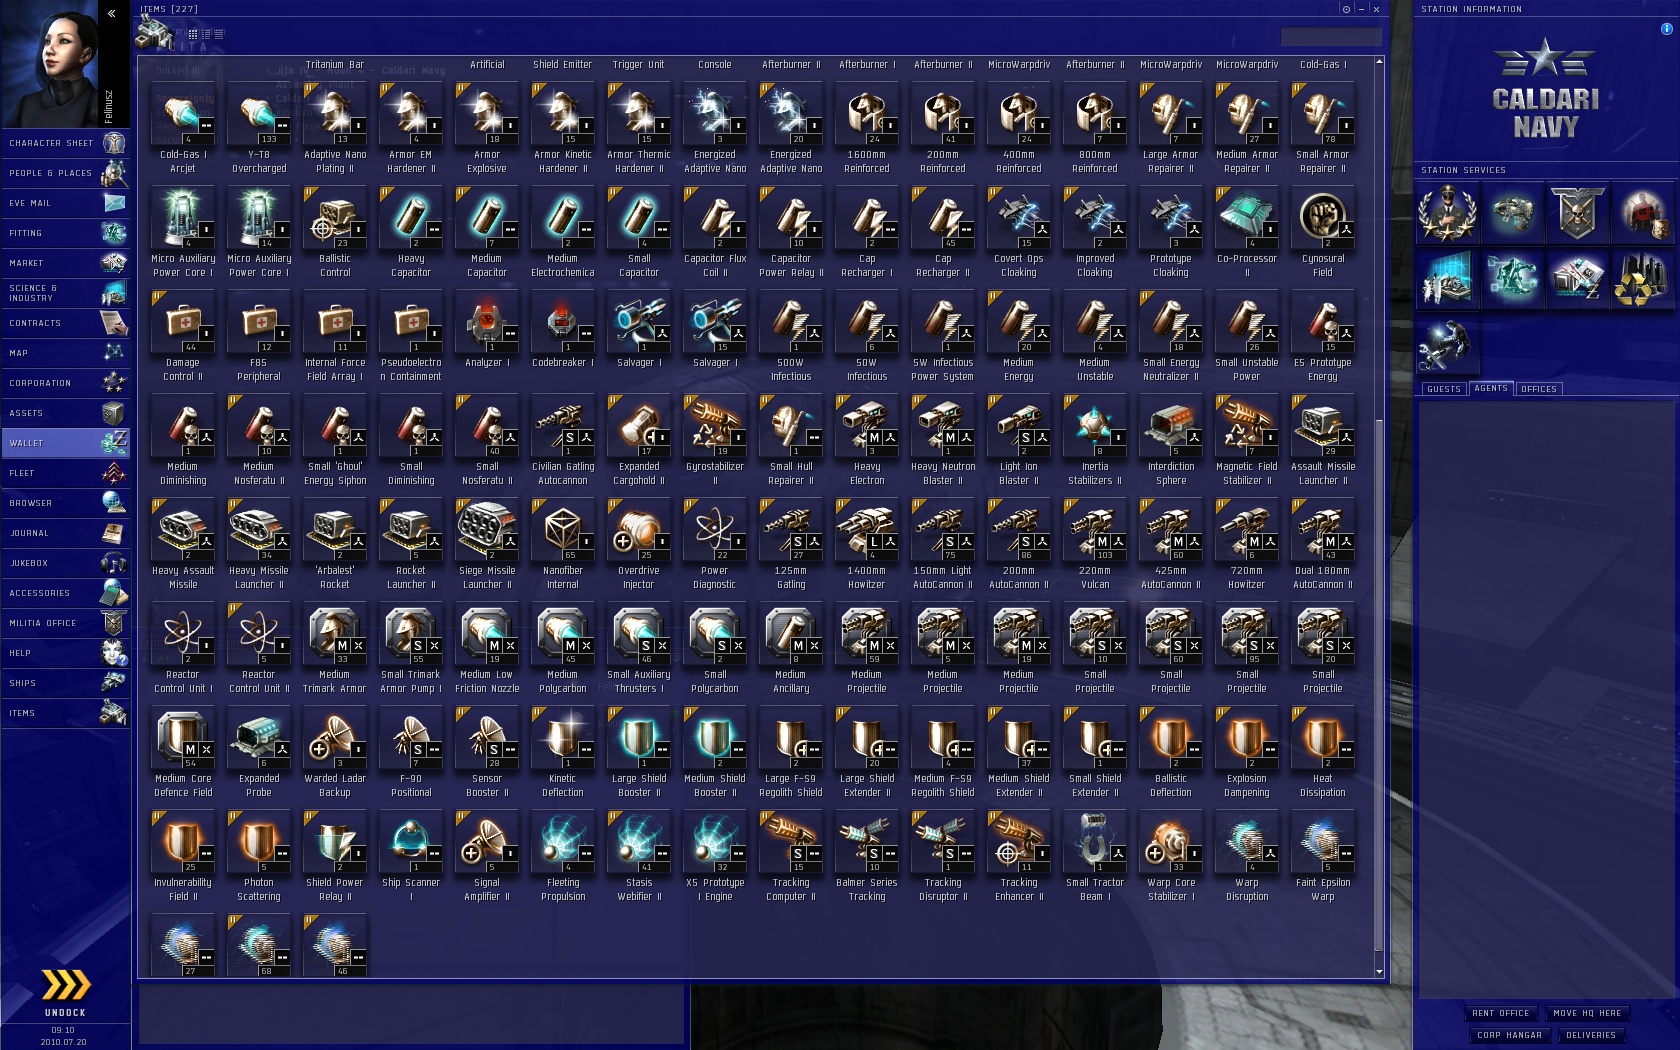Switch to the Guests tab
Screen dimensions: 1680x1050
1443,389
